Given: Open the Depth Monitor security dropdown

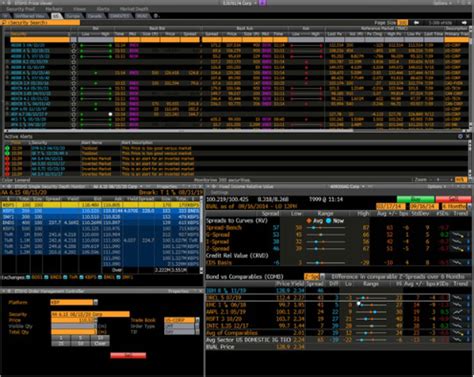Looking at the screenshot, I should pos(141,186).
